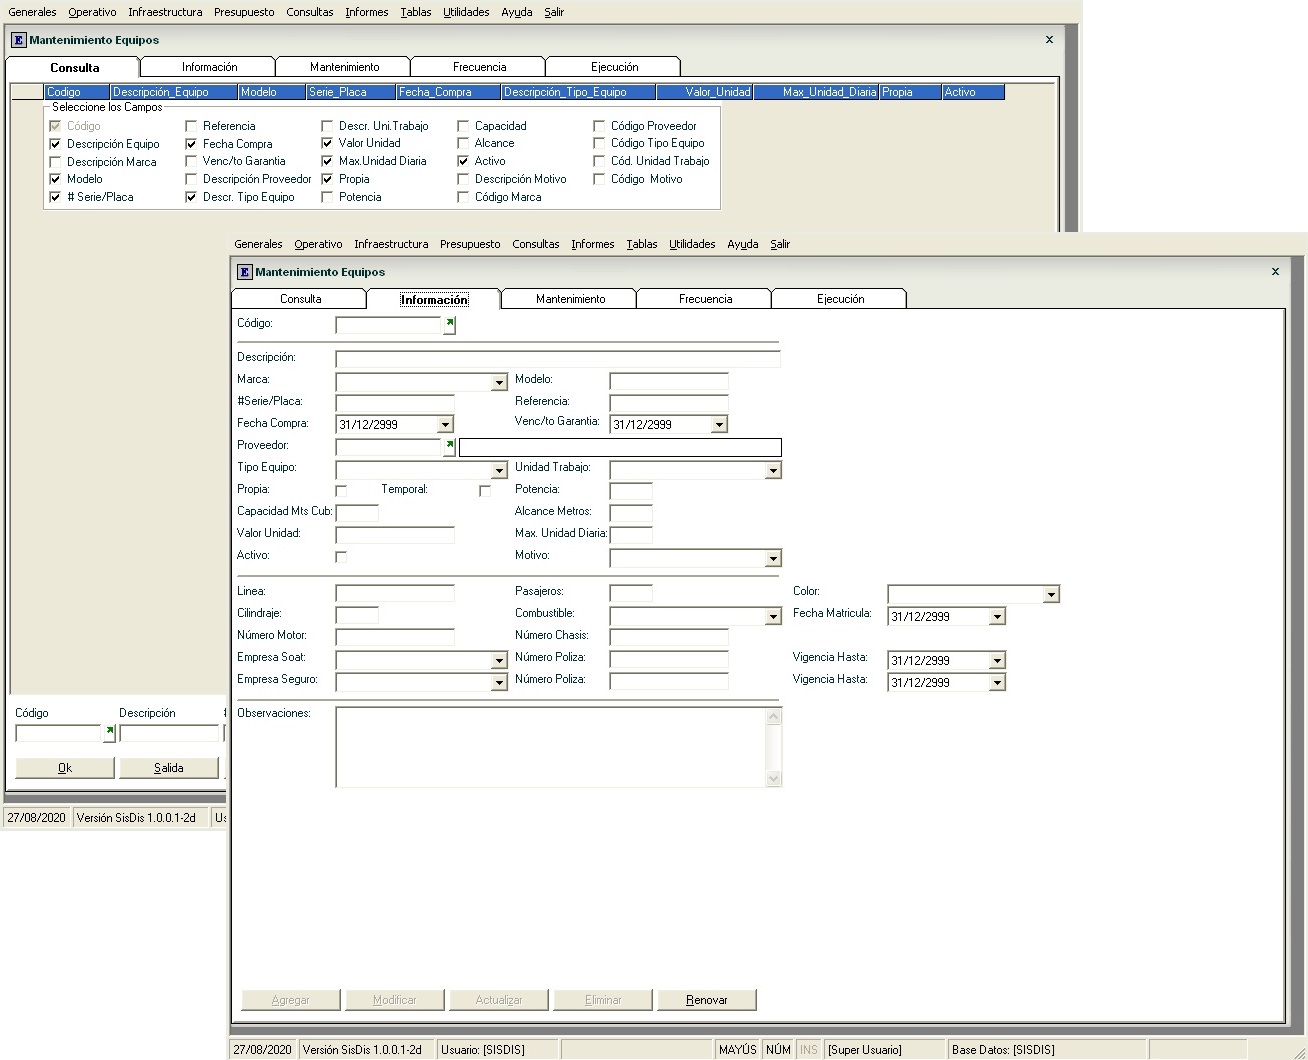Click the E icon in the front window title
Viewport: 1308px width, 1060px height.
(x=244, y=272)
